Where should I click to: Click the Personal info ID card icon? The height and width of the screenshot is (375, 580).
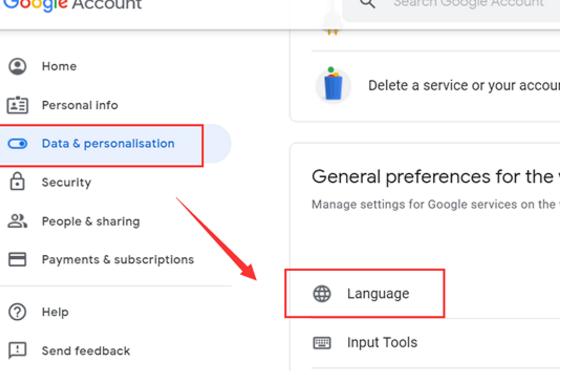[17, 105]
